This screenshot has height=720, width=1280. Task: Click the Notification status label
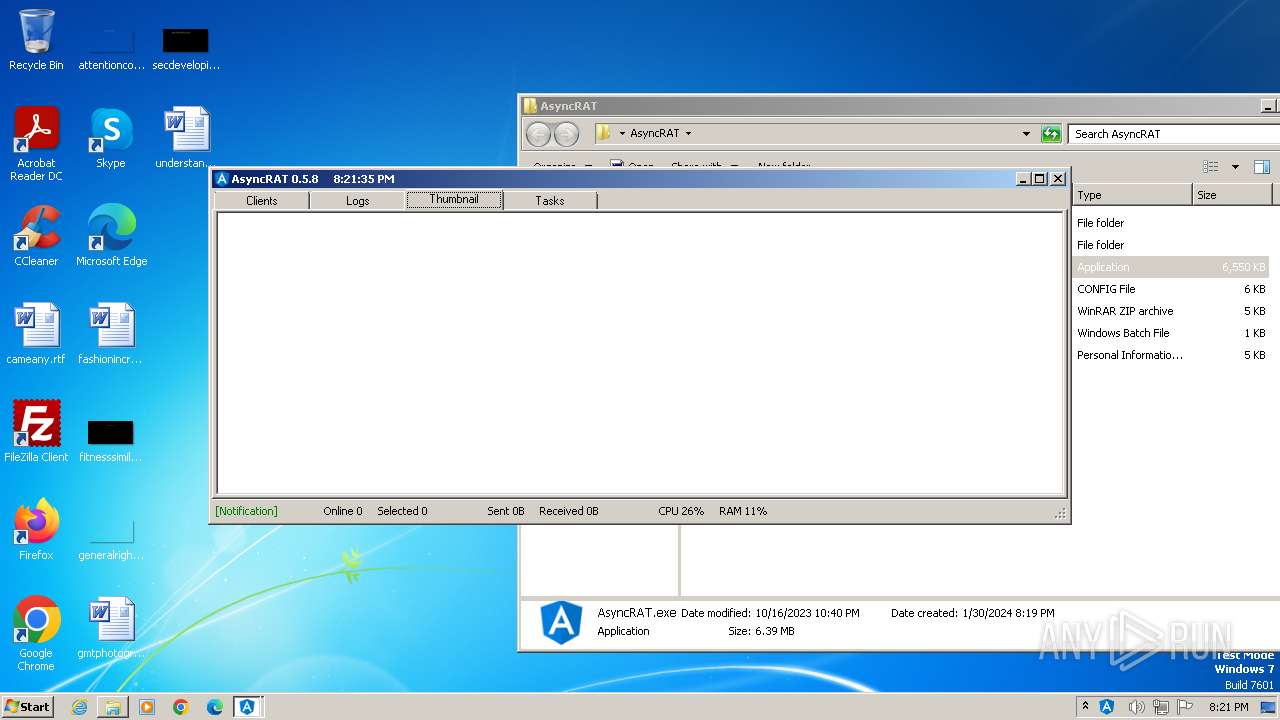[x=246, y=511]
